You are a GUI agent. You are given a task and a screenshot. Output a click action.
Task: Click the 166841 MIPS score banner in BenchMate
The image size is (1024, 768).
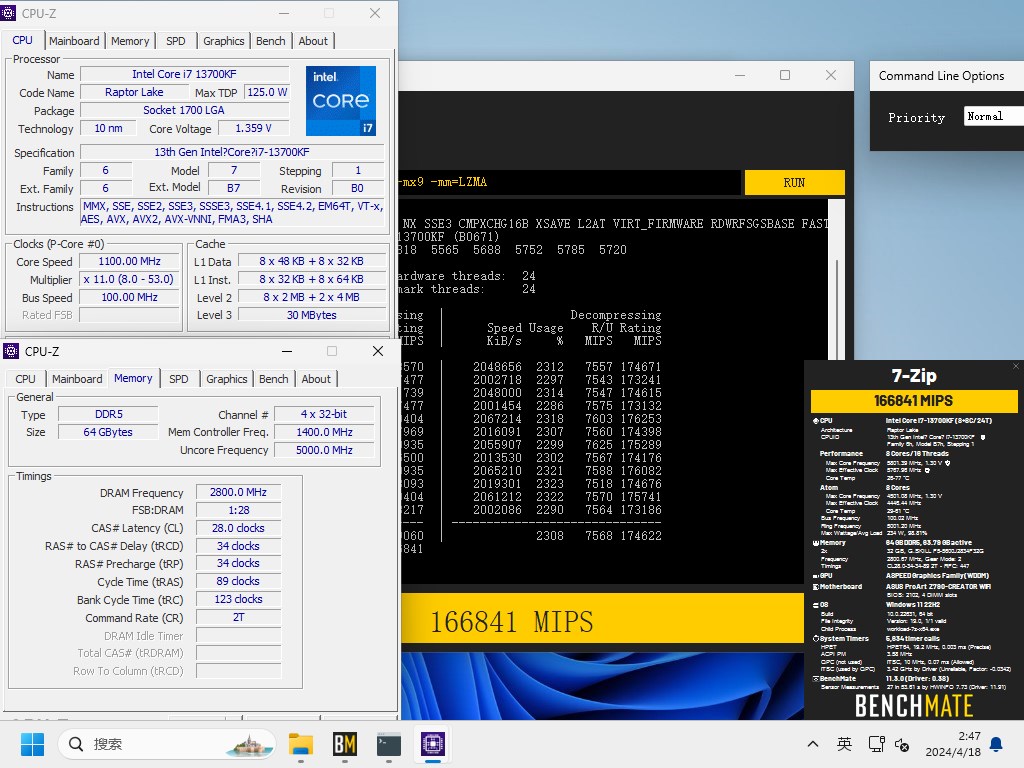coord(914,401)
